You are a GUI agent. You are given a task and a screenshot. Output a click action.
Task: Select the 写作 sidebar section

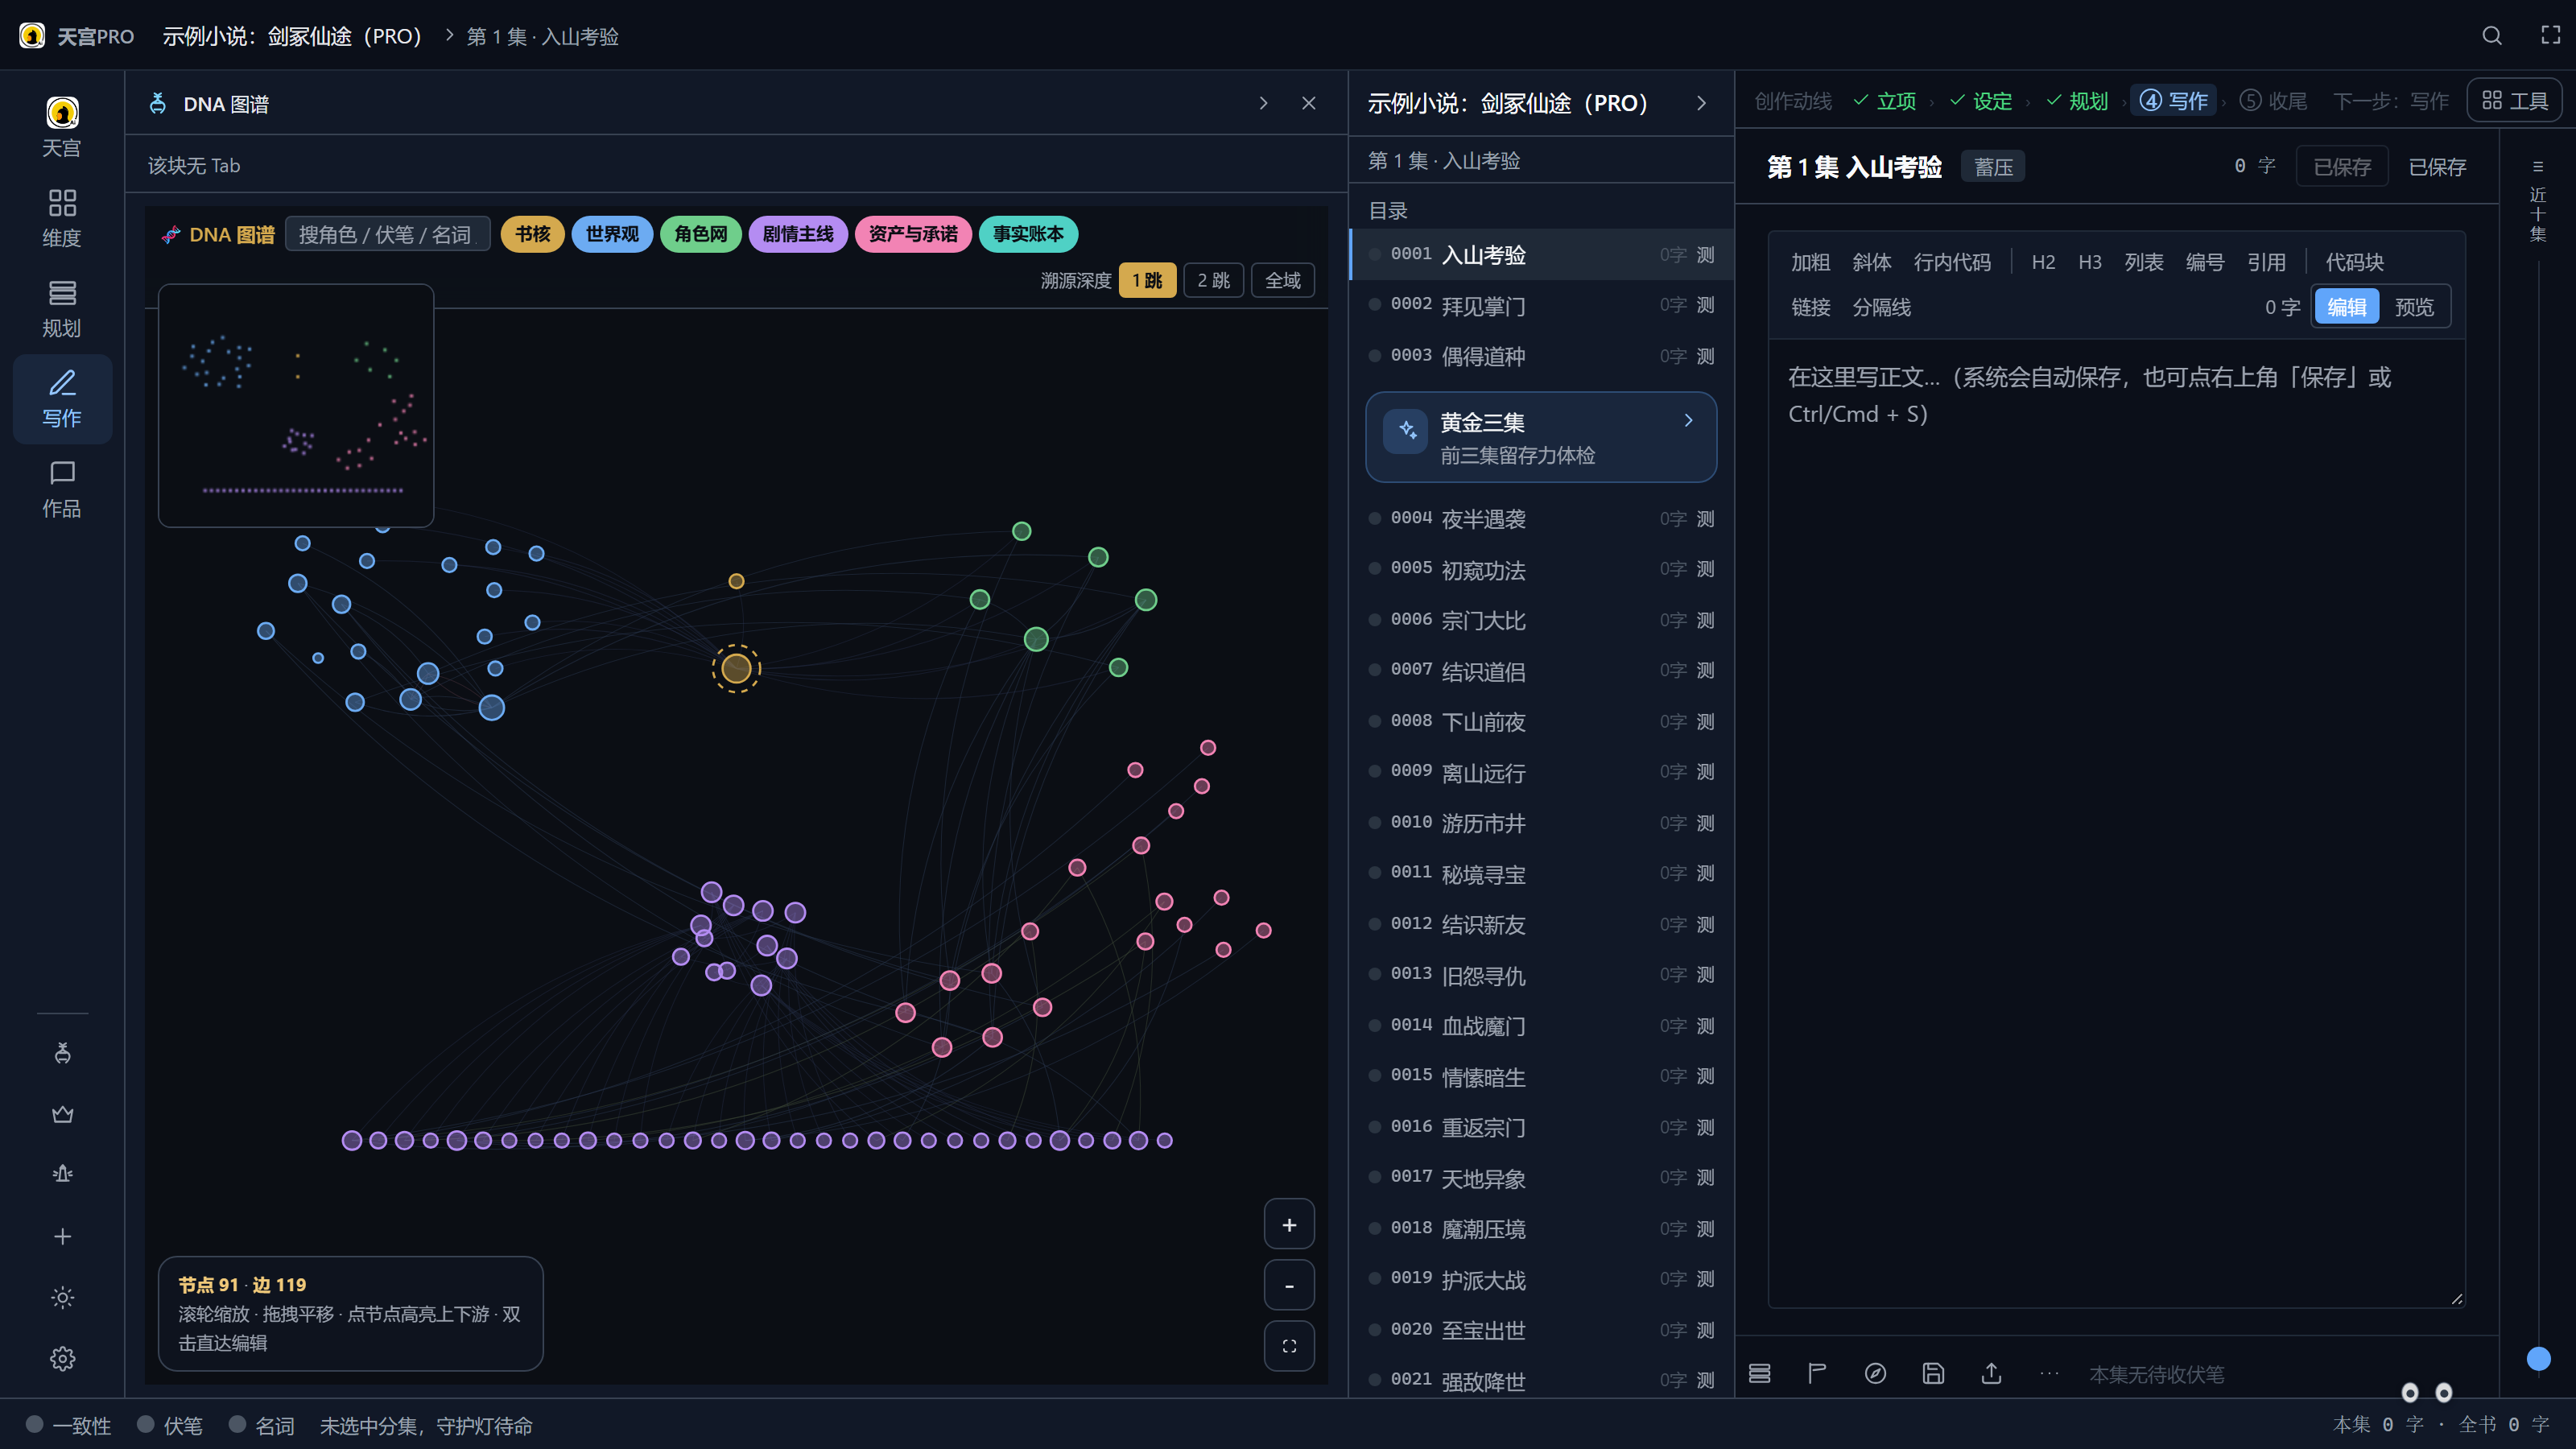(x=62, y=398)
